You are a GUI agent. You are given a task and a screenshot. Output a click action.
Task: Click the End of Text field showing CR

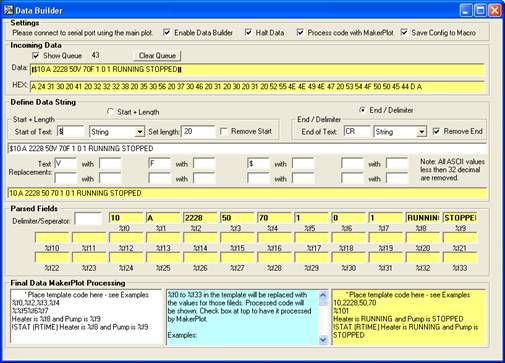click(357, 132)
